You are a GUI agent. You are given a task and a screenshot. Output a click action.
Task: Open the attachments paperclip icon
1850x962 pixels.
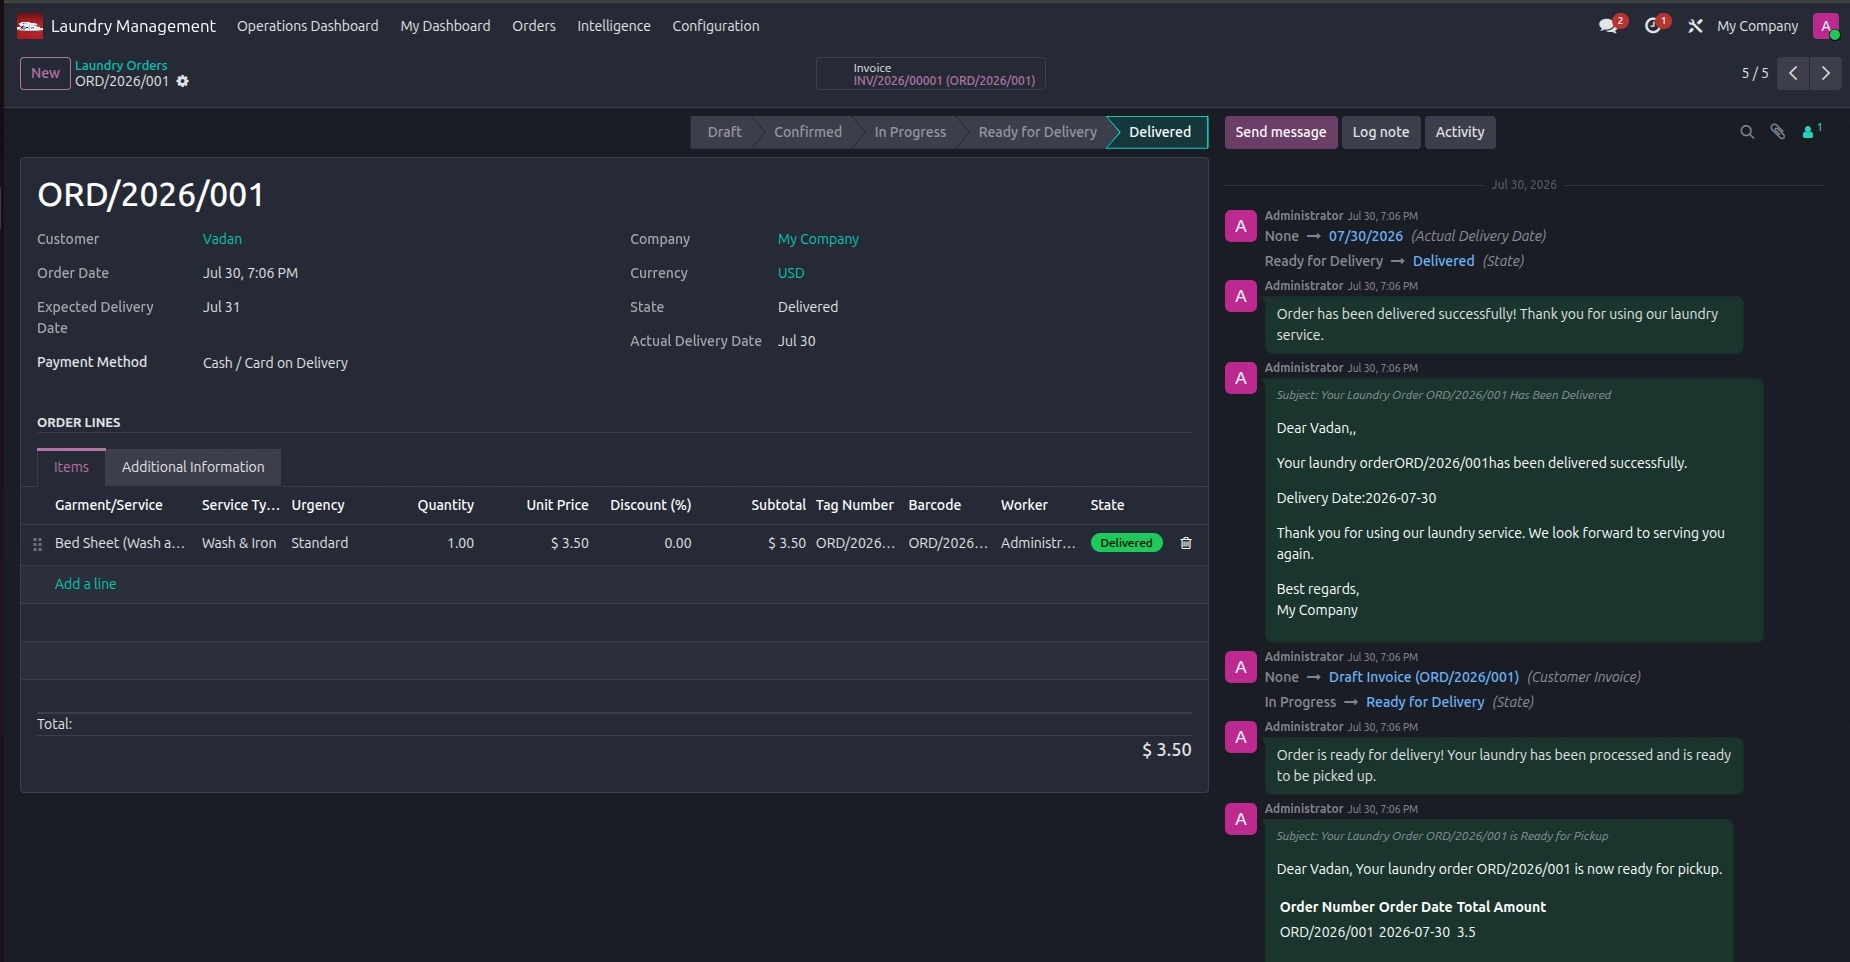coord(1778,132)
